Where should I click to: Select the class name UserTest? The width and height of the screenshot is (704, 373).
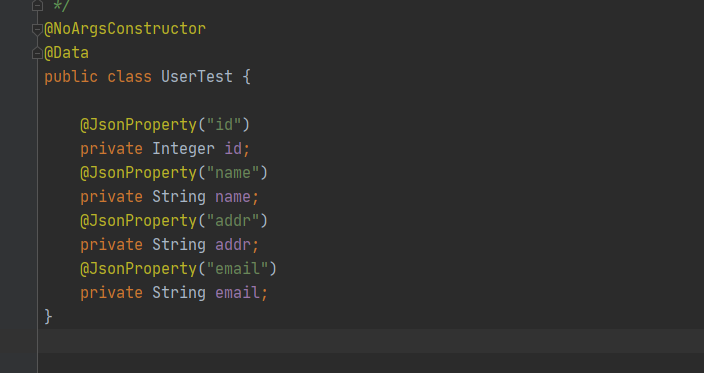click(x=197, y=77)
